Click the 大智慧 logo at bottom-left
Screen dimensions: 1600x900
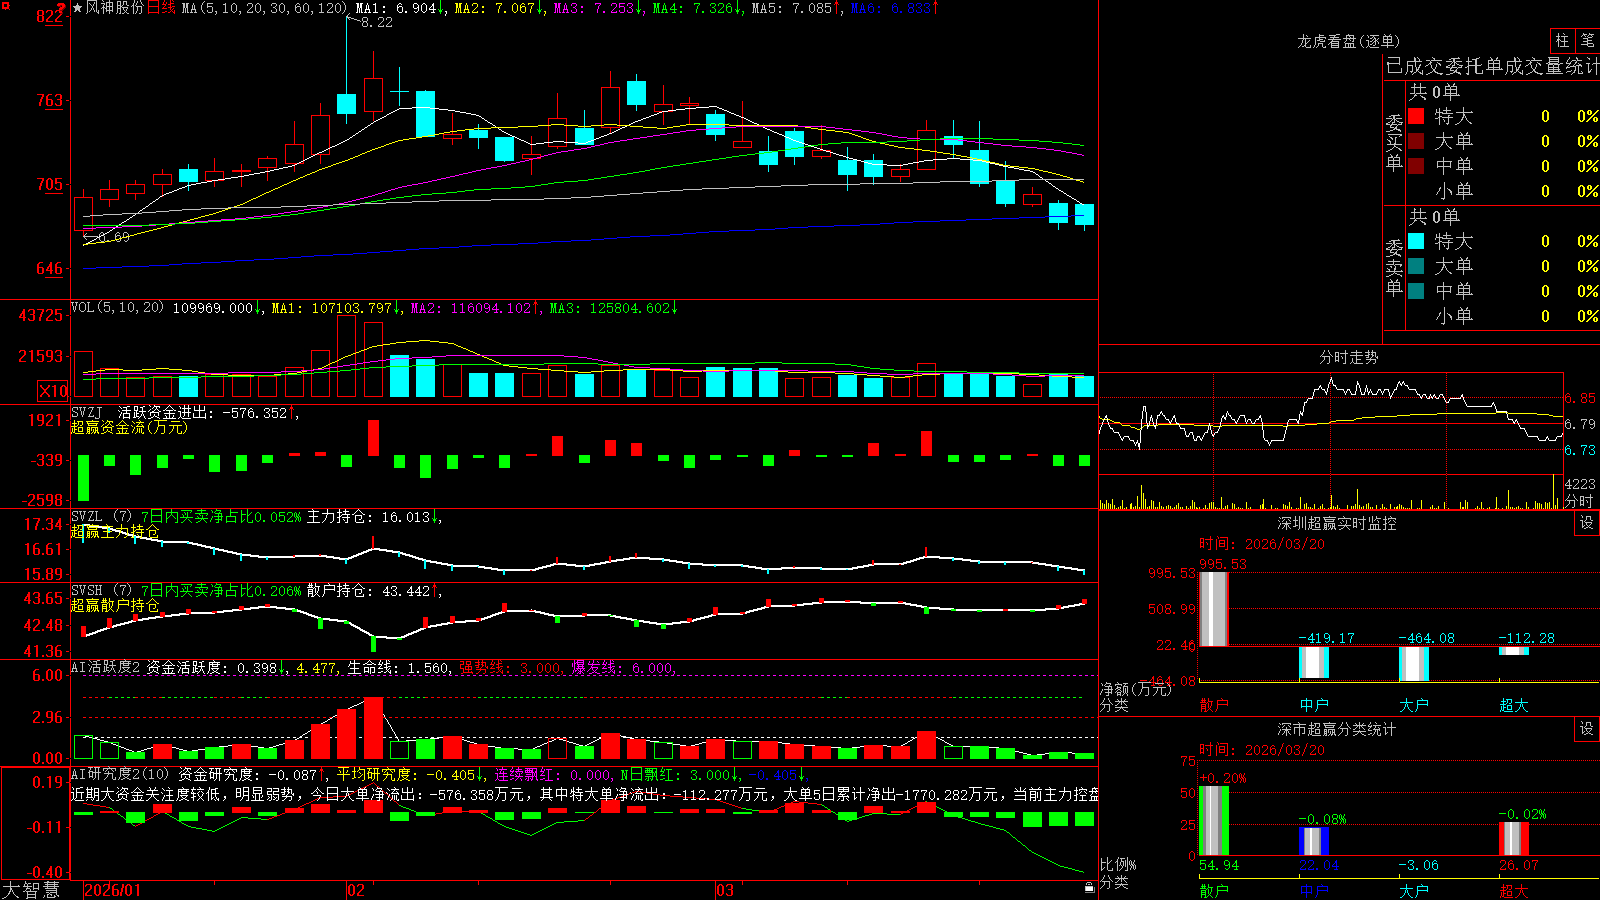[31, 890]
